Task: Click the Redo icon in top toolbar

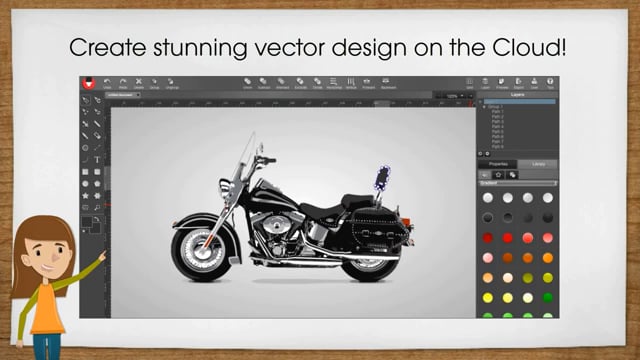Action: coord(123,83)
